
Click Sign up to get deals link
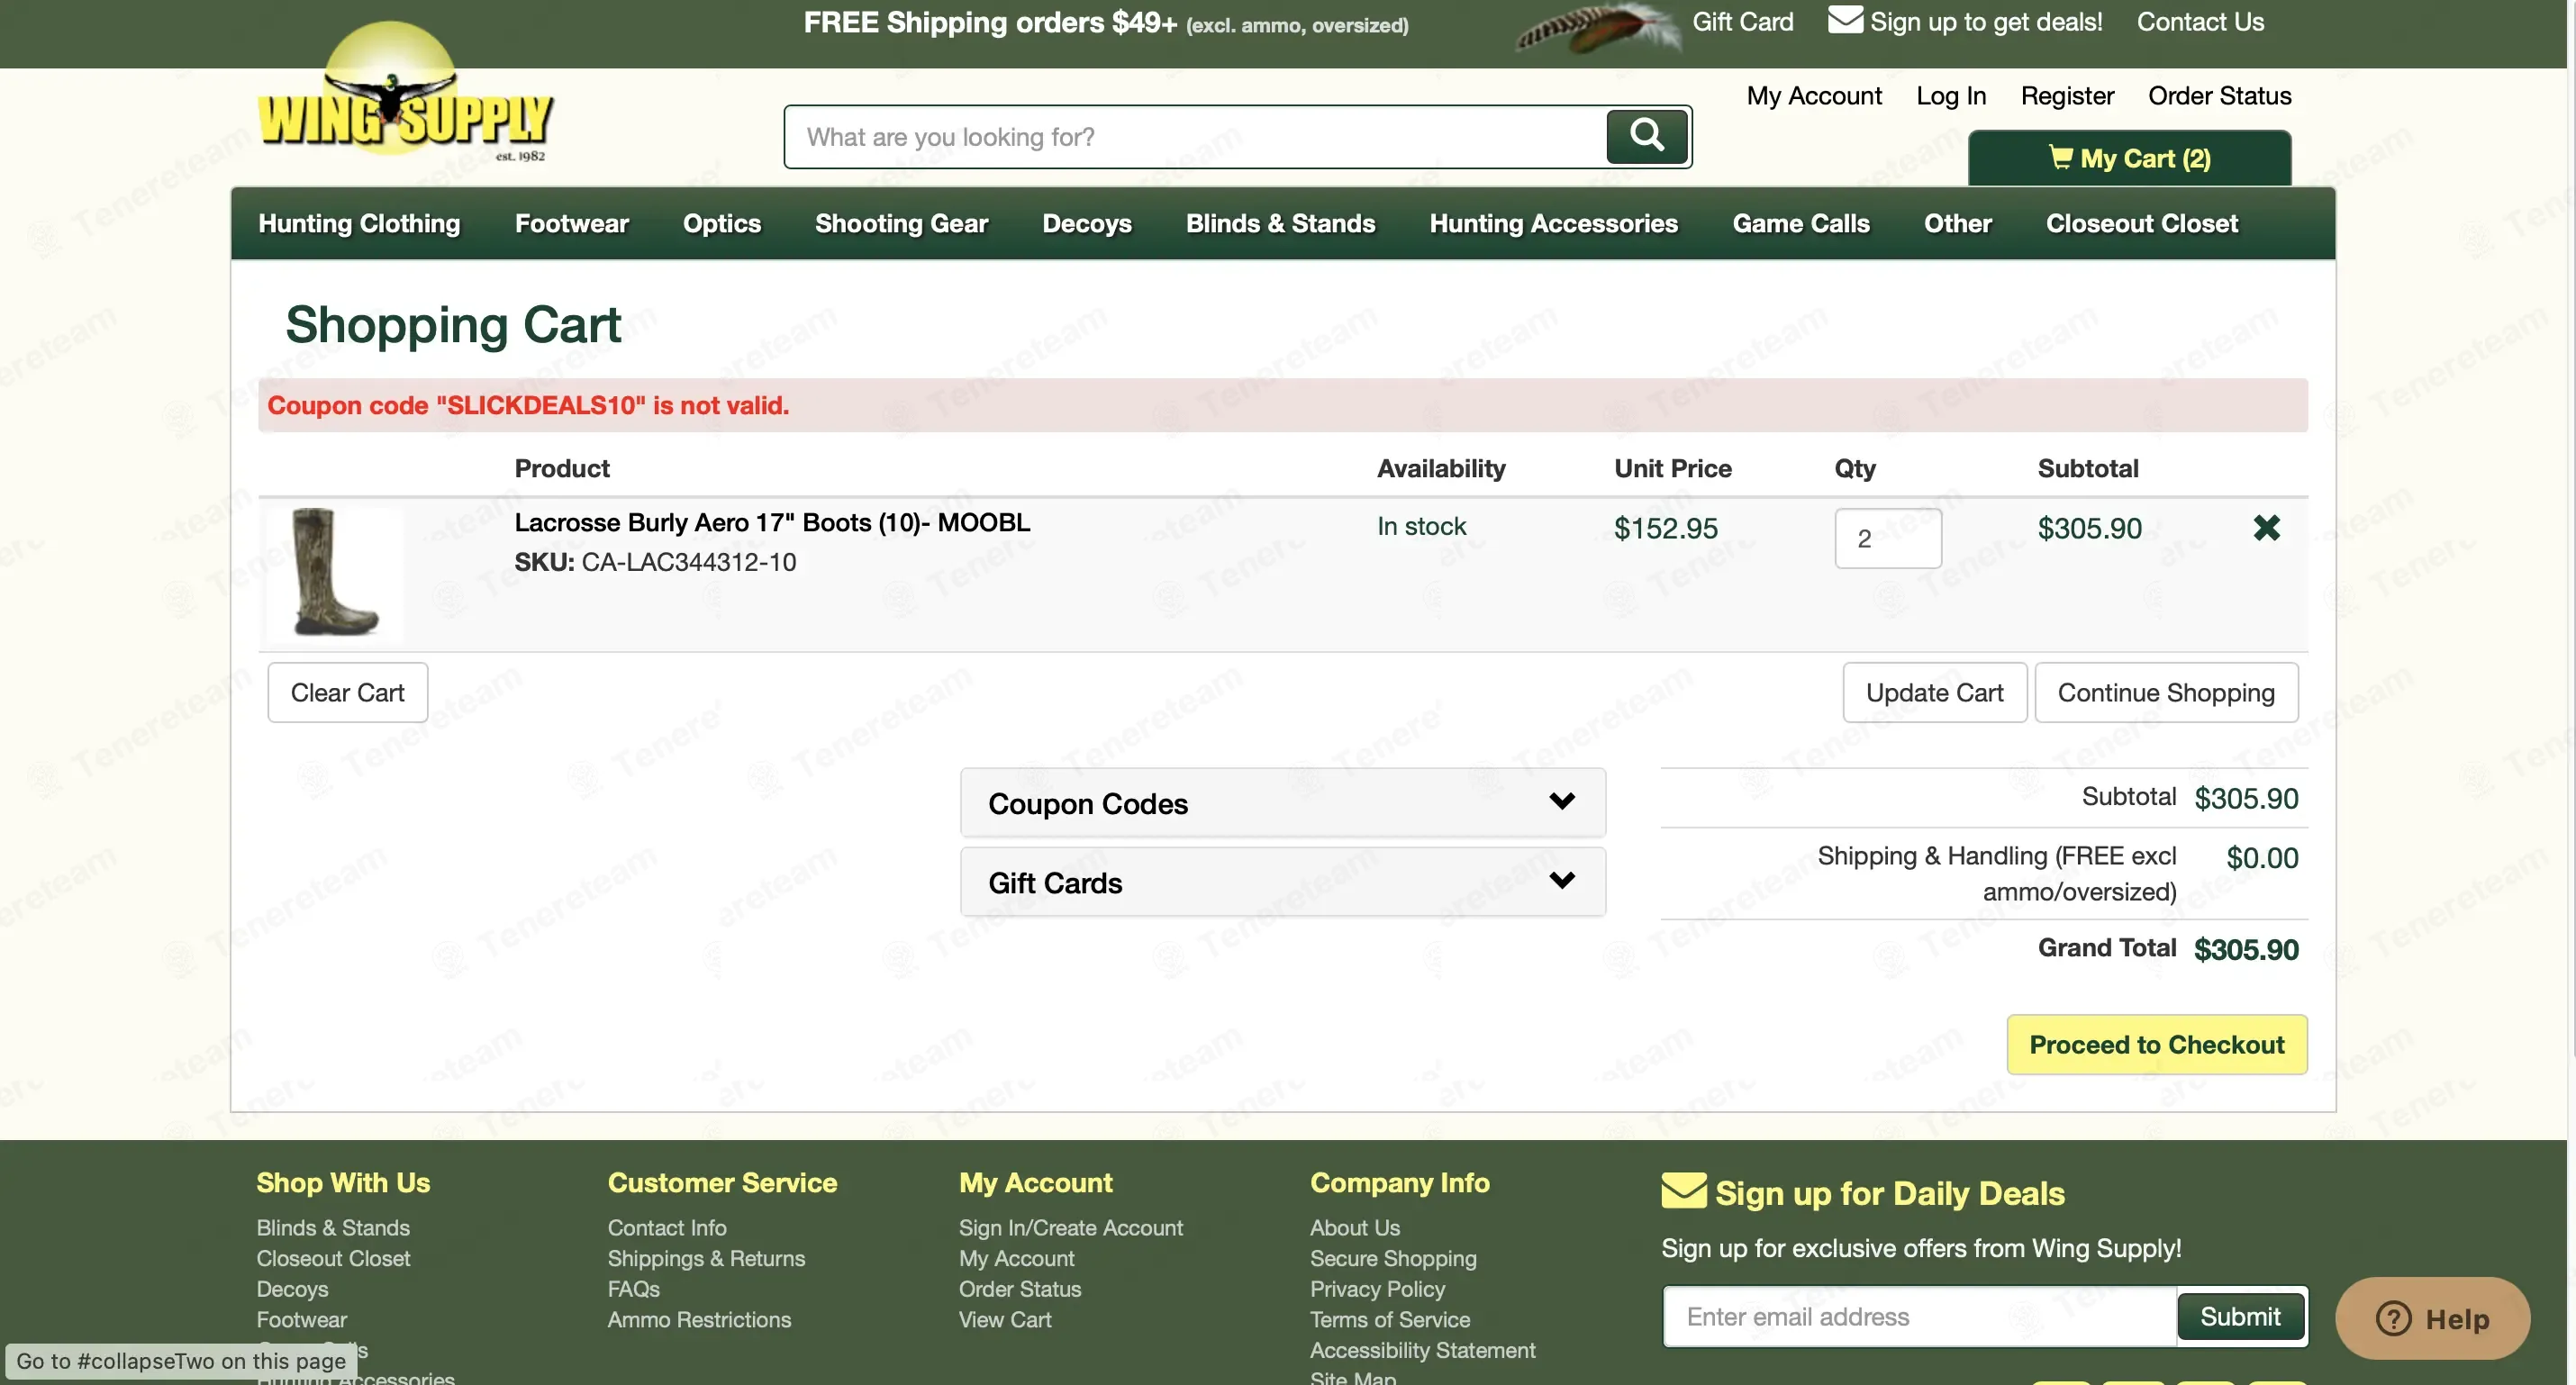(x=1986, y=21)
